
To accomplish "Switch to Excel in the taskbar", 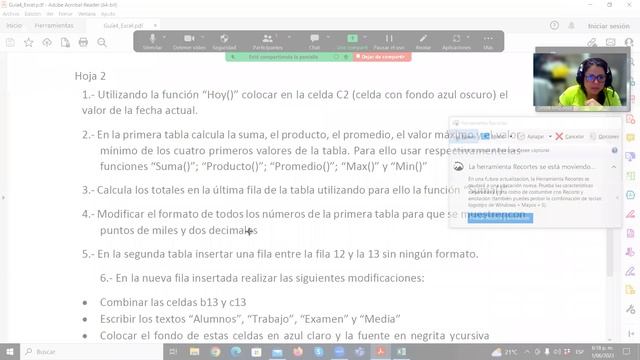I will tap(402, 351).
